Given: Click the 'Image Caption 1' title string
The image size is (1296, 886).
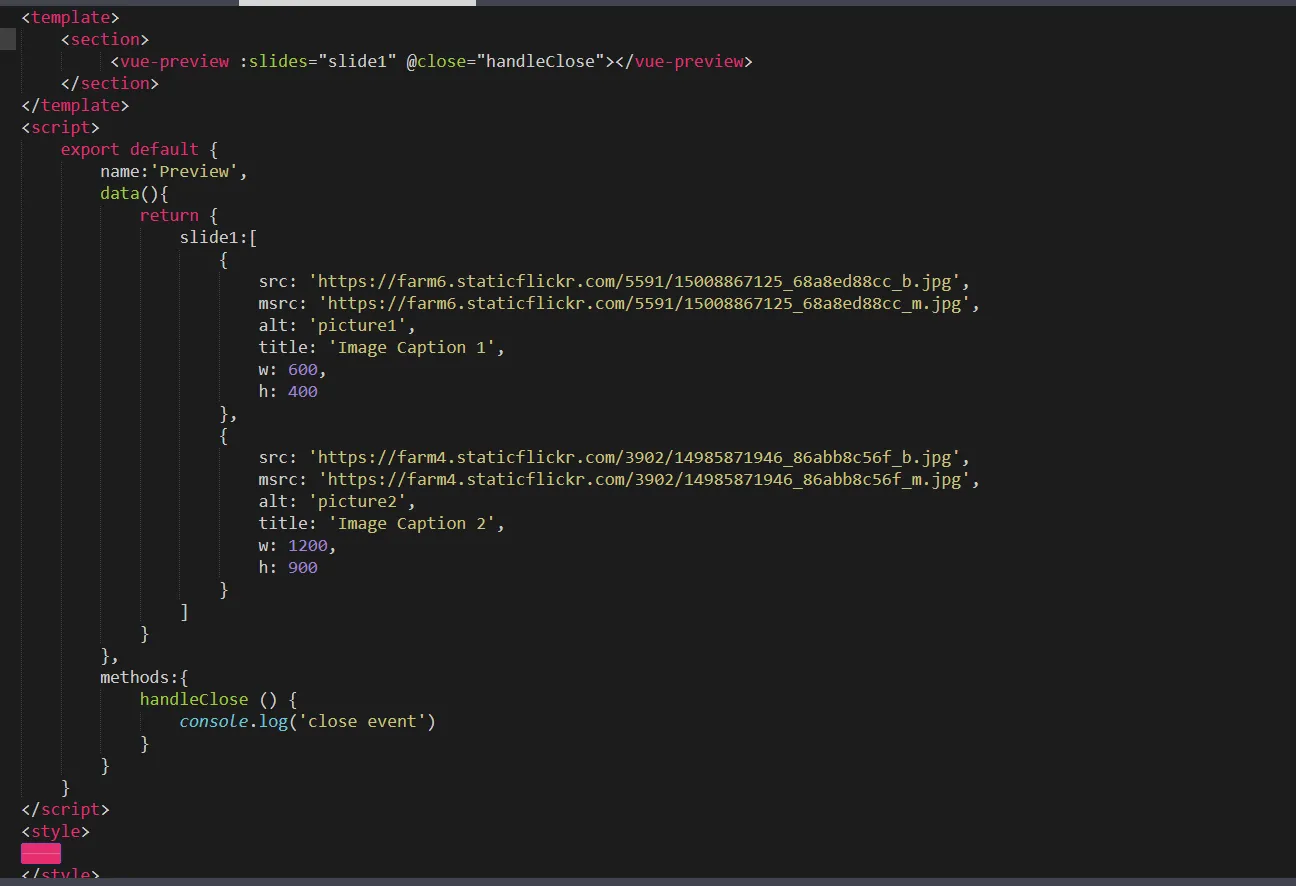Looking at the screenshot, I should pos(412,347).
